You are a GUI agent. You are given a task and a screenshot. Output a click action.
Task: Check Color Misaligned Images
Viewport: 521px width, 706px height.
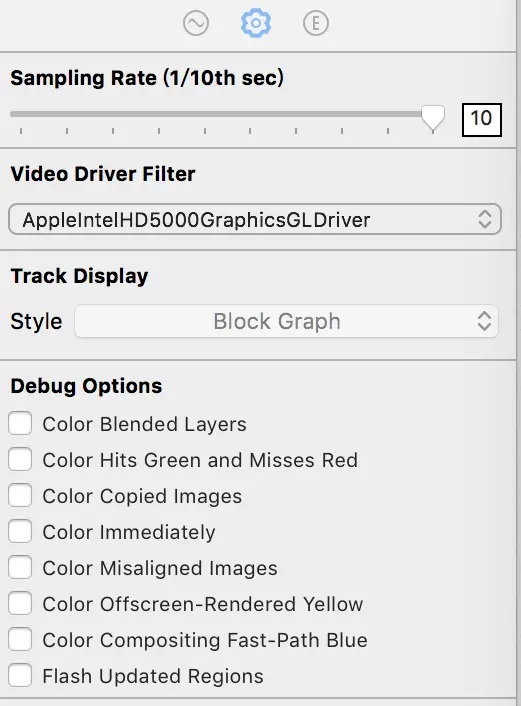coord(20,567)
